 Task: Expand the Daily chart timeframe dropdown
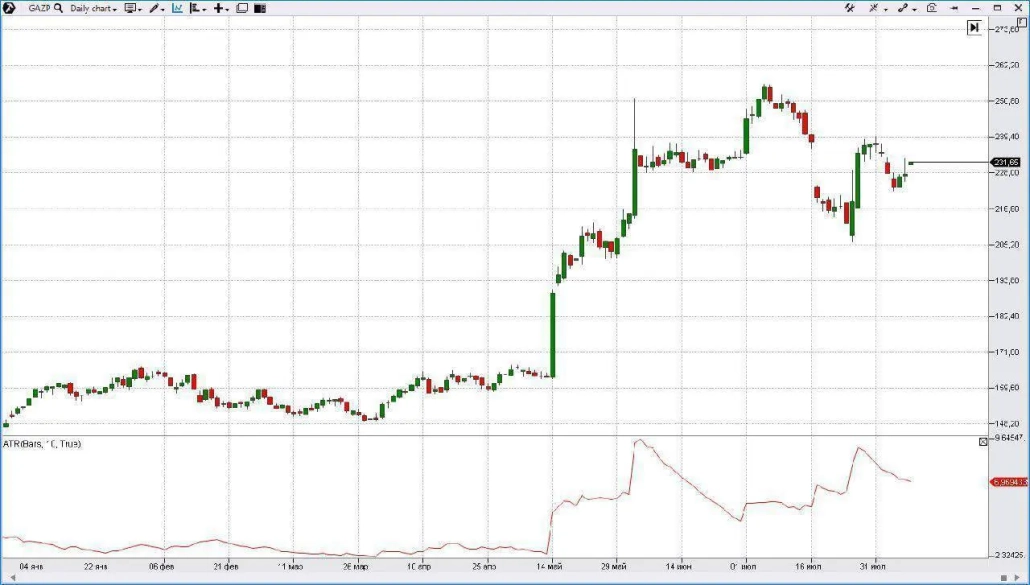coord(93,8)
